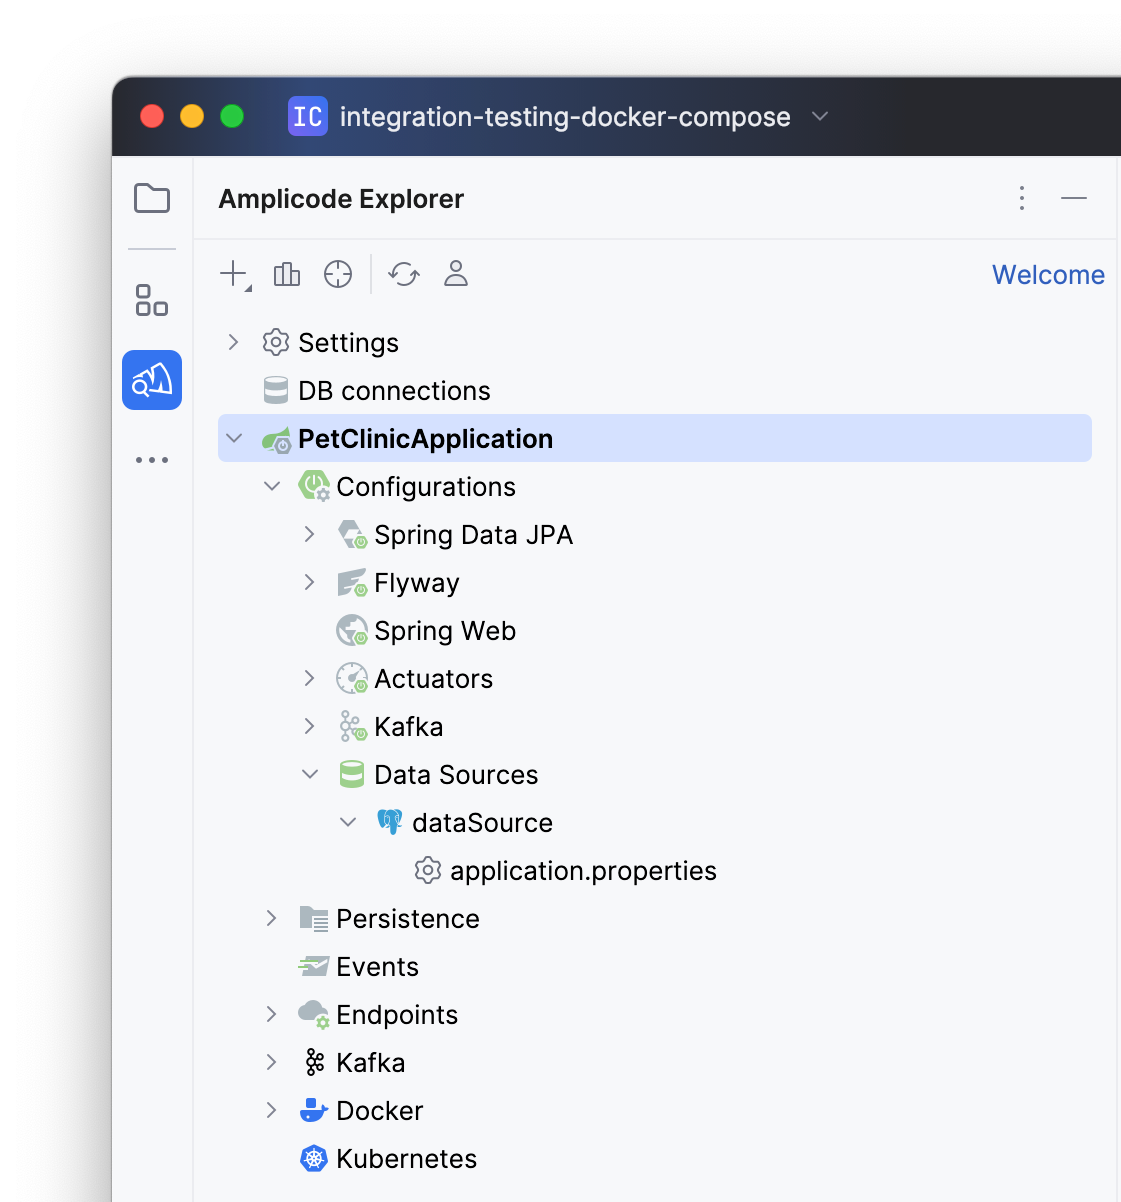Viewport: 1121px width, 1202px height.
Task: Select the PetClinicApplication label
Action: tap(425, 439)
